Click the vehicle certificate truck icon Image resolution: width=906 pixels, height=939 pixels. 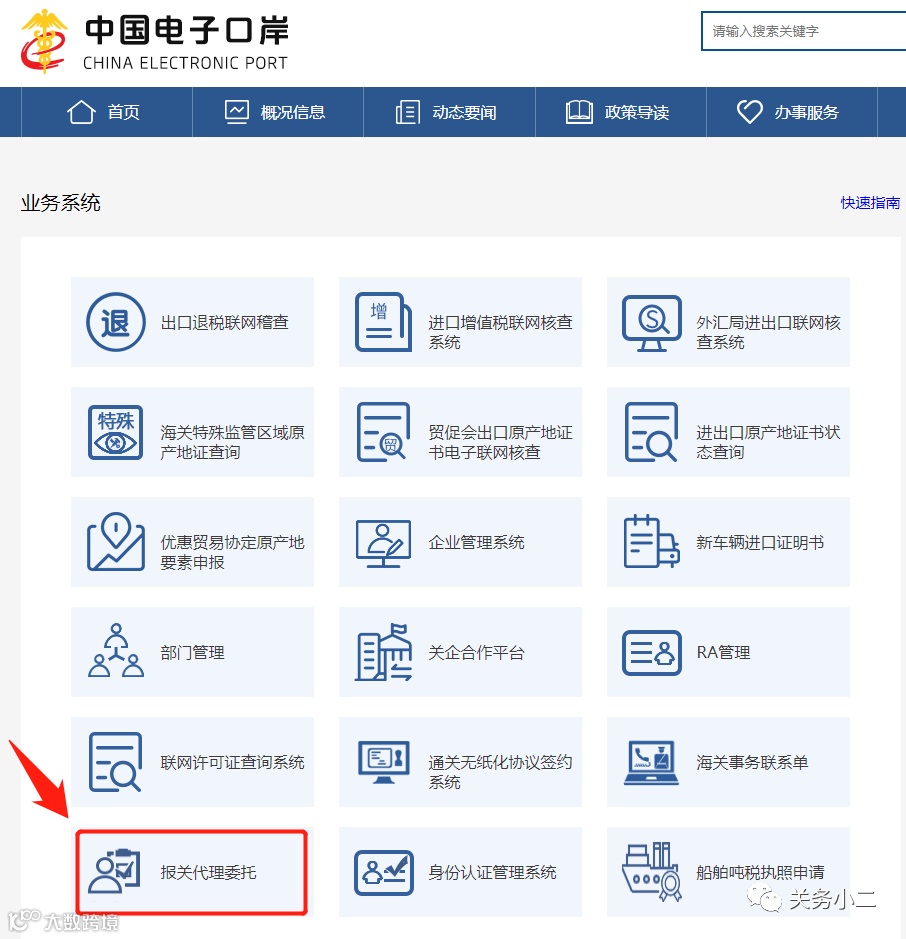point(652,542)
